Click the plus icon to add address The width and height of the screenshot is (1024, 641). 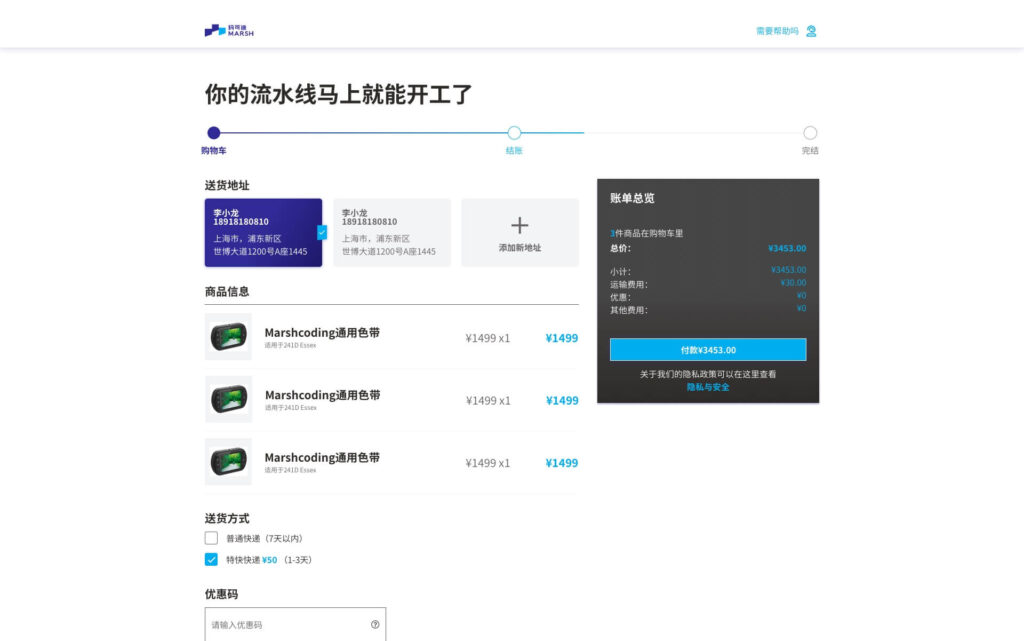click(520, 225)
